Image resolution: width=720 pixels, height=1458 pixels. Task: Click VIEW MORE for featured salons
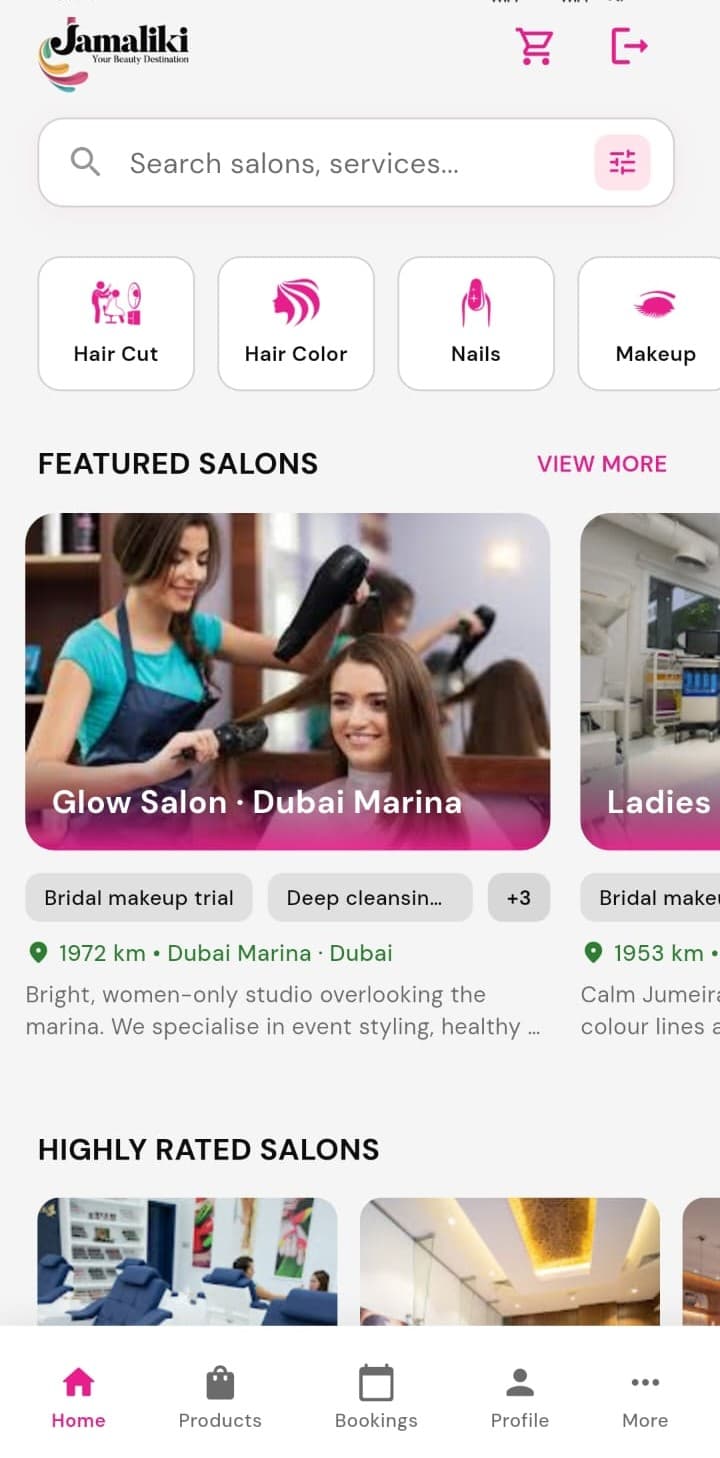tap(602, 464)
